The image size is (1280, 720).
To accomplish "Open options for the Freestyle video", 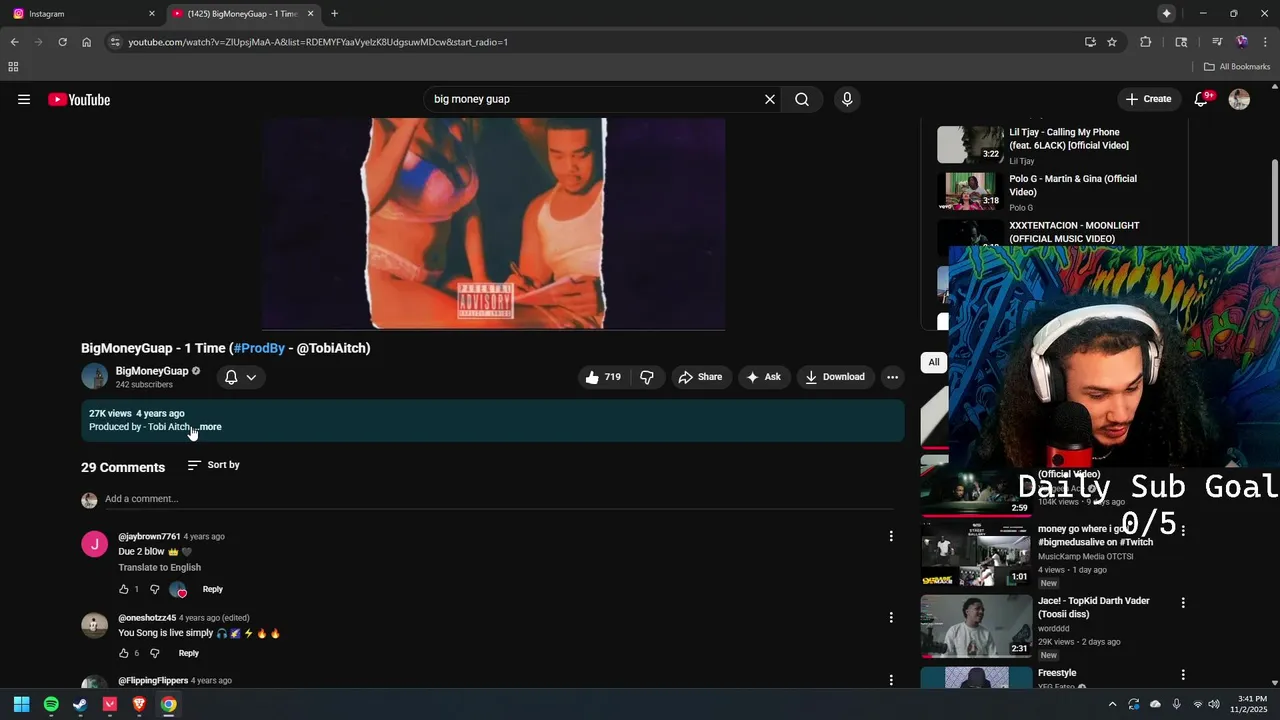I will pos(1183,675).
